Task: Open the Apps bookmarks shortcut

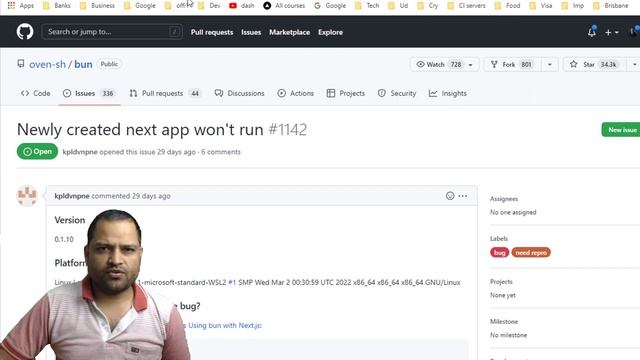Action: pos(21,5)
